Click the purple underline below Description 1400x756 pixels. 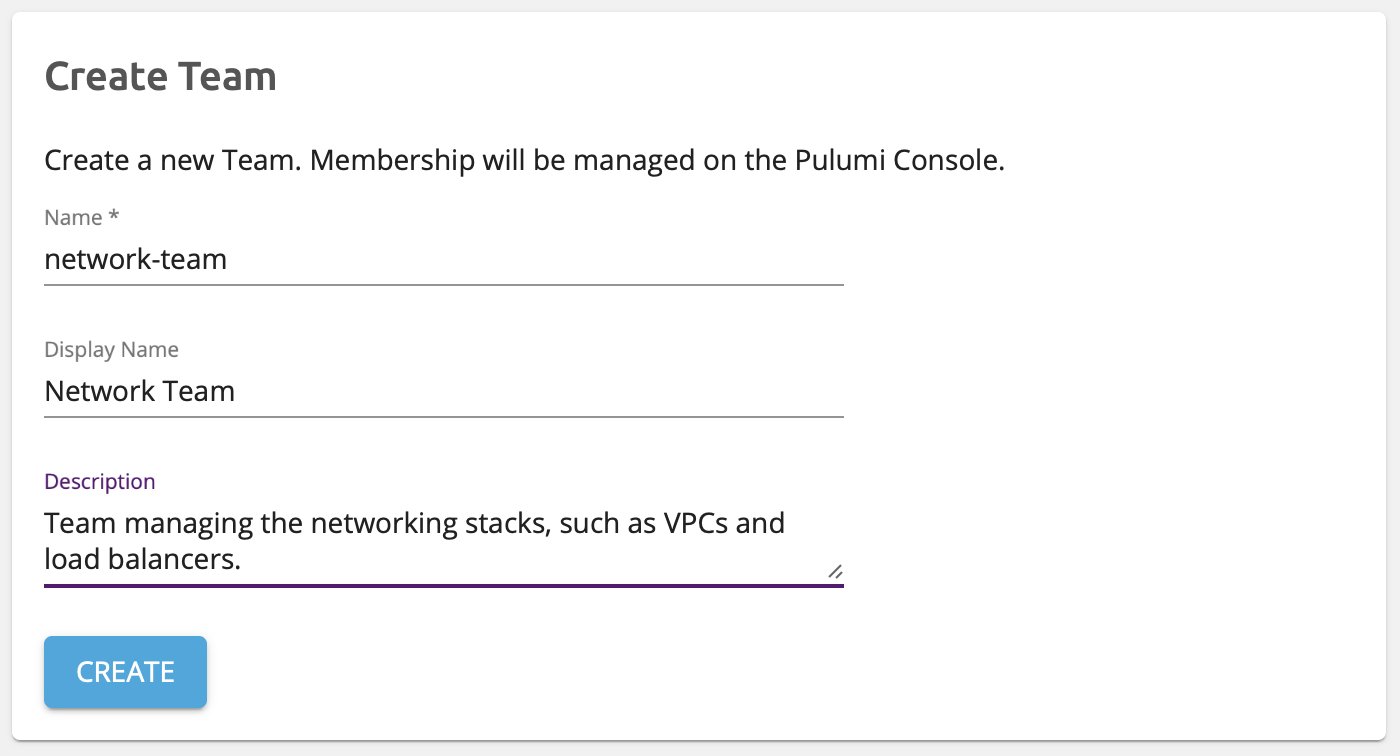pyautogui.click(x=444, y=585)
